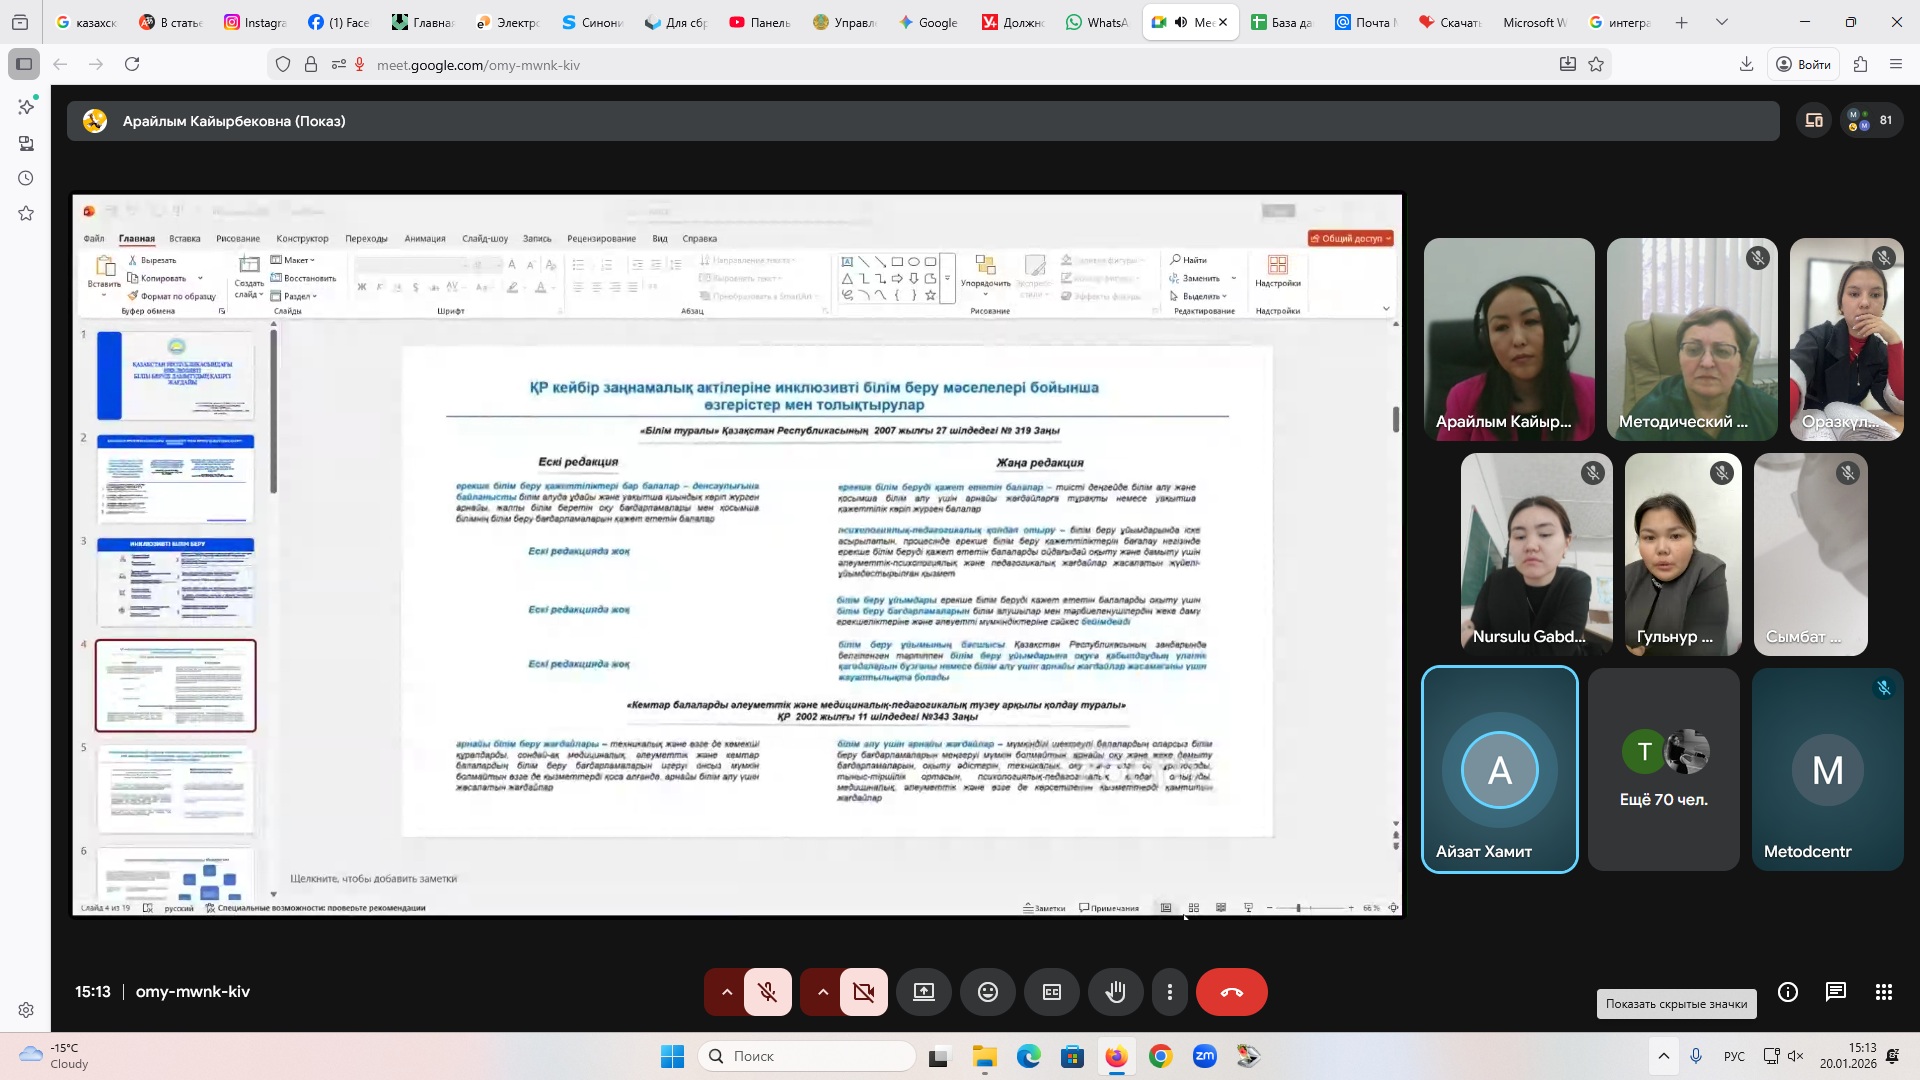This screenshot has height=1080, width=1920.
Task: Toggle closed captions button
Action: [1052, 992]
